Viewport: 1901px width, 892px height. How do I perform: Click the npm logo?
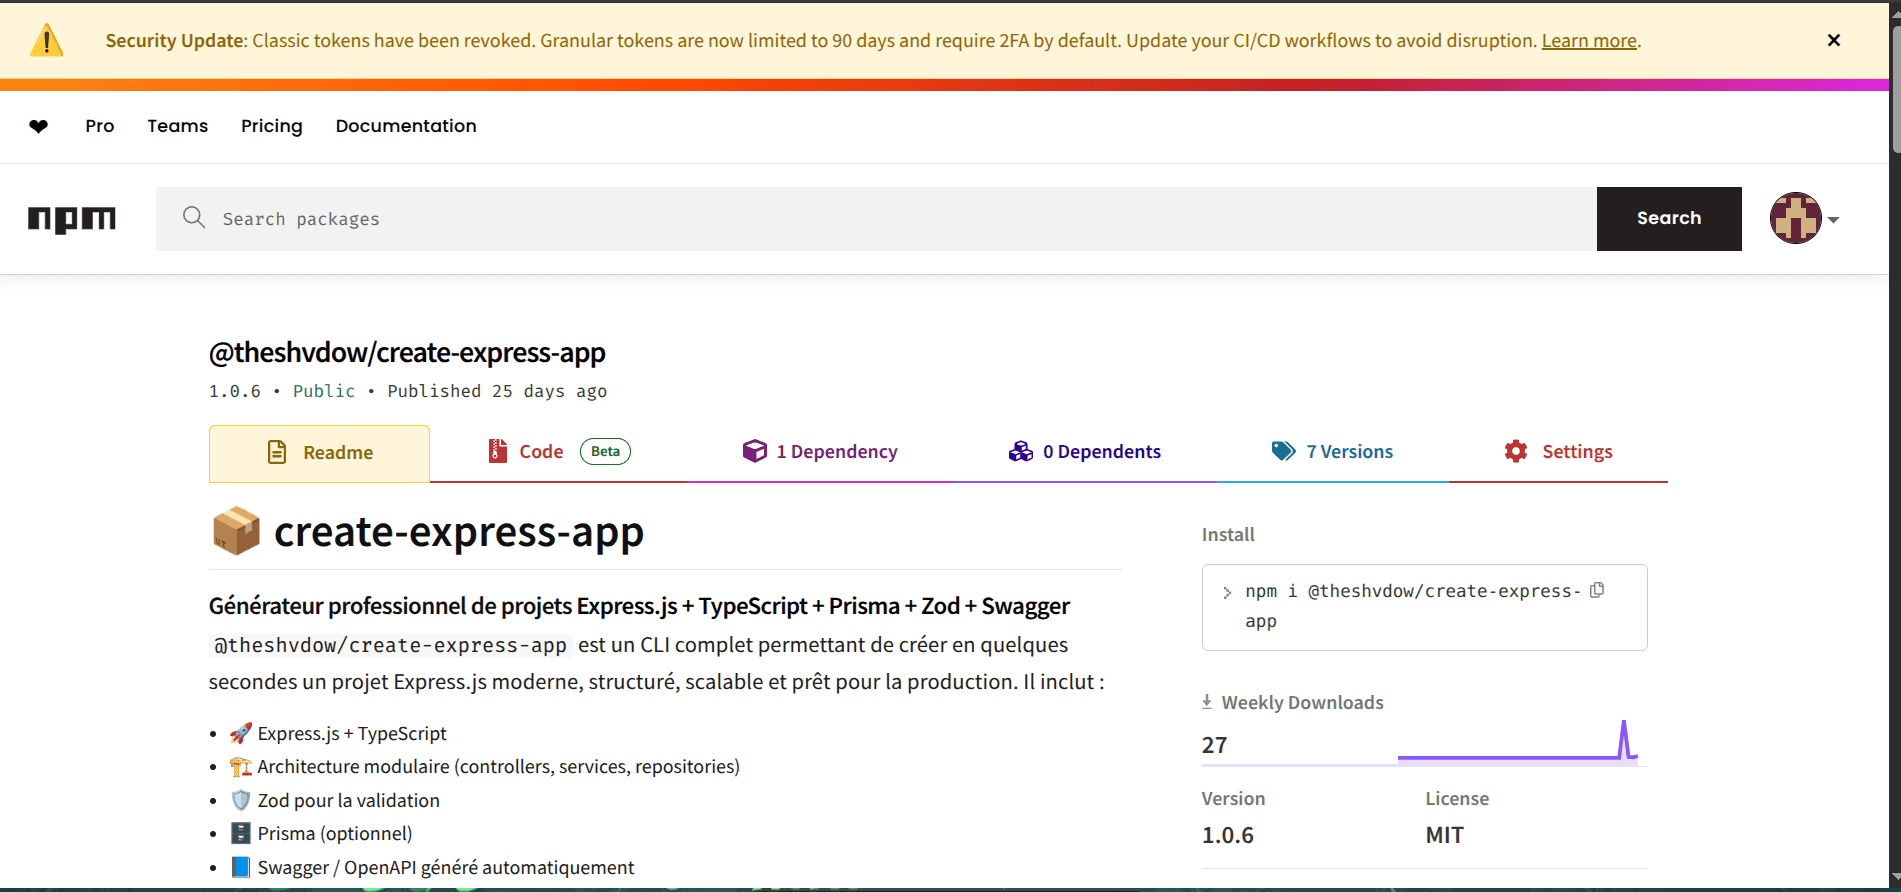coord(72,219)
